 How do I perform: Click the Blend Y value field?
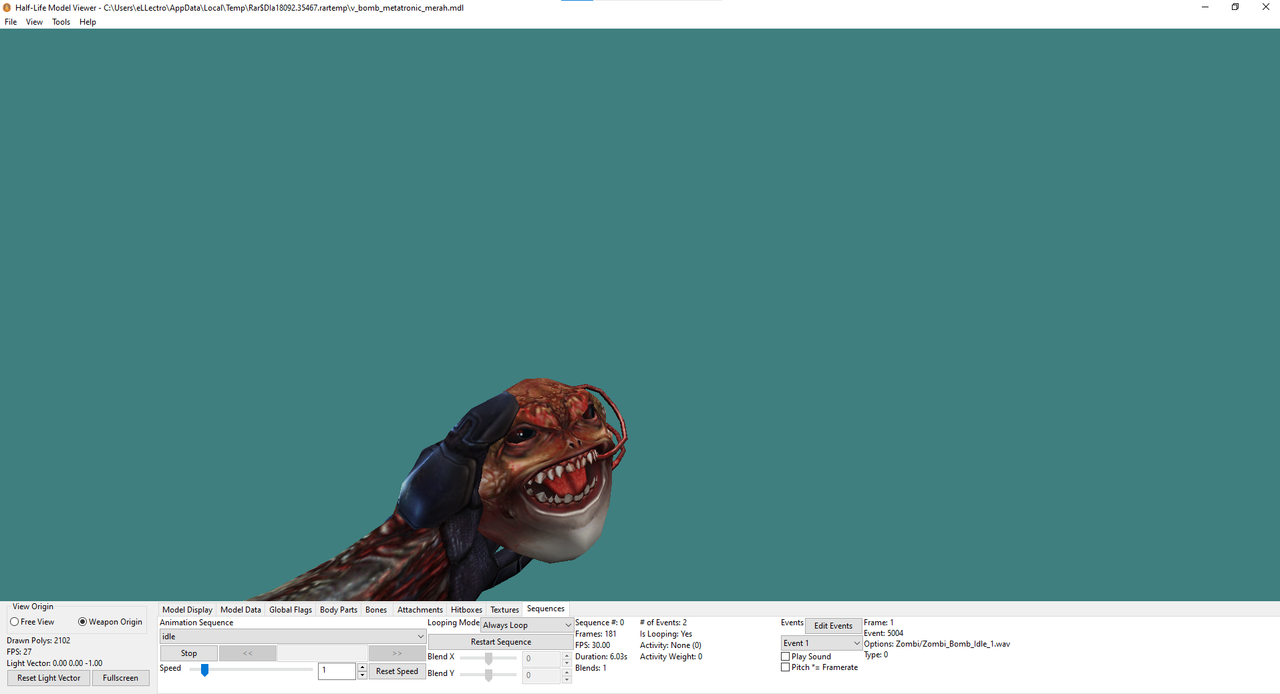pyautogui.click(x=542, y=676)
